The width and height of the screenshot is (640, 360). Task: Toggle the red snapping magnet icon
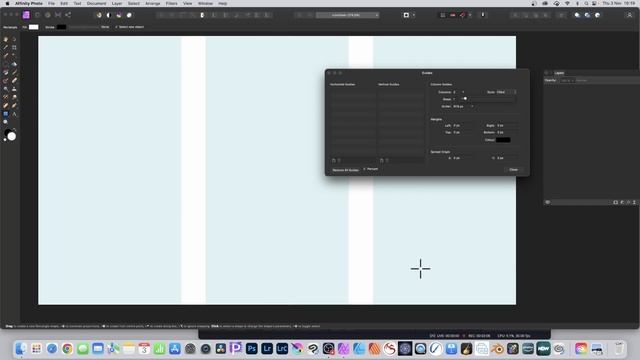click(462, 15)
